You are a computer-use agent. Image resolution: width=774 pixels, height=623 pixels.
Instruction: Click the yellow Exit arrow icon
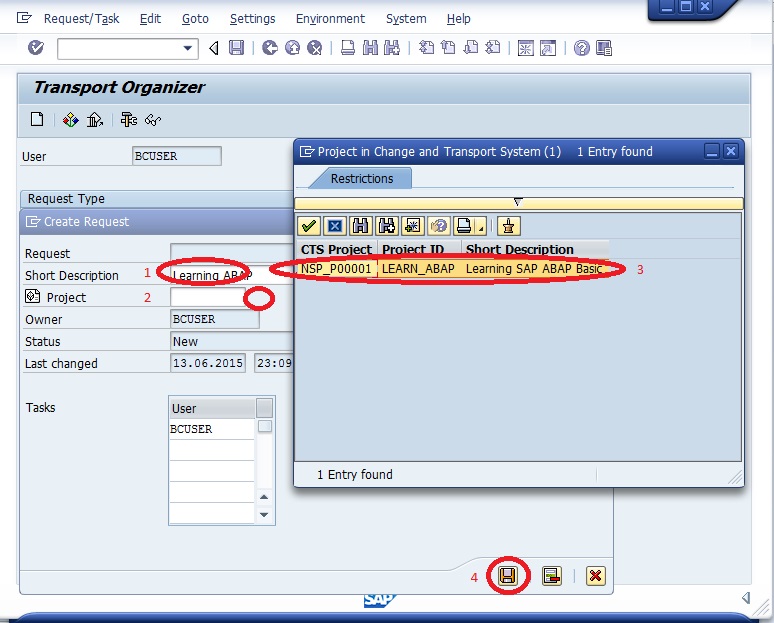(292, 48)
